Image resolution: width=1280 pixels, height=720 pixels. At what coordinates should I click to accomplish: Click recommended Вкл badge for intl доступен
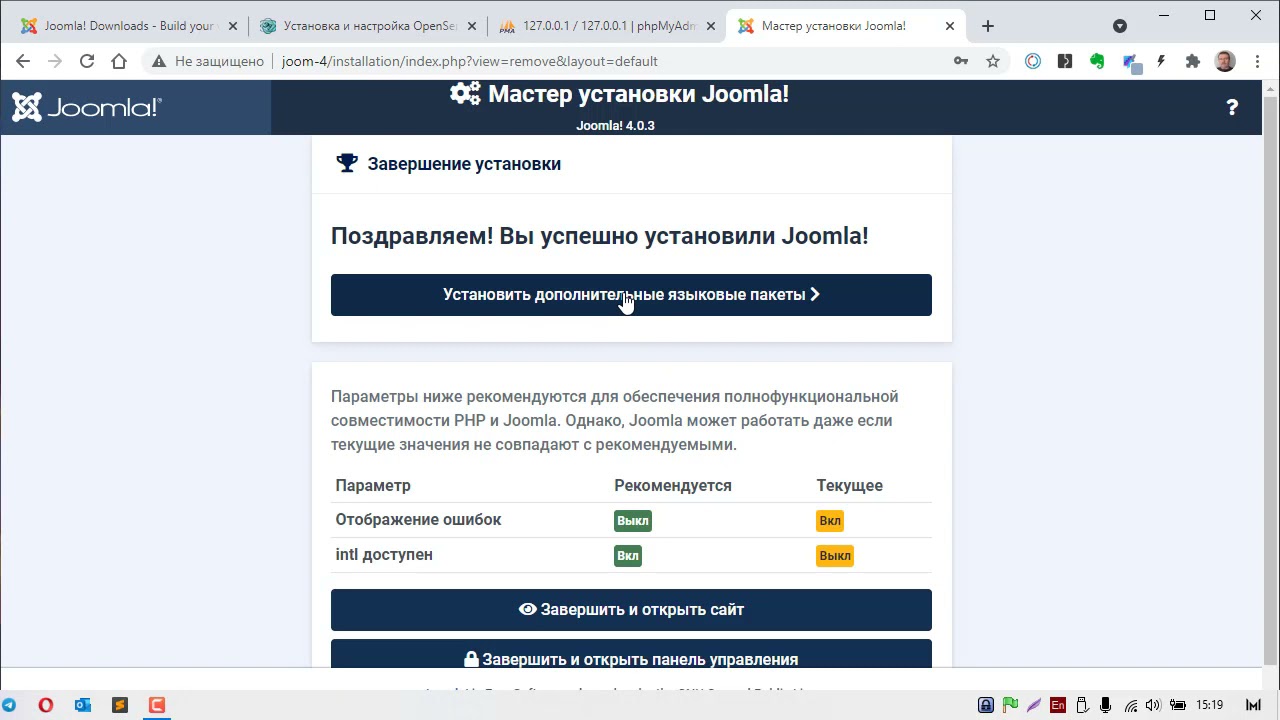pos(628,556)
